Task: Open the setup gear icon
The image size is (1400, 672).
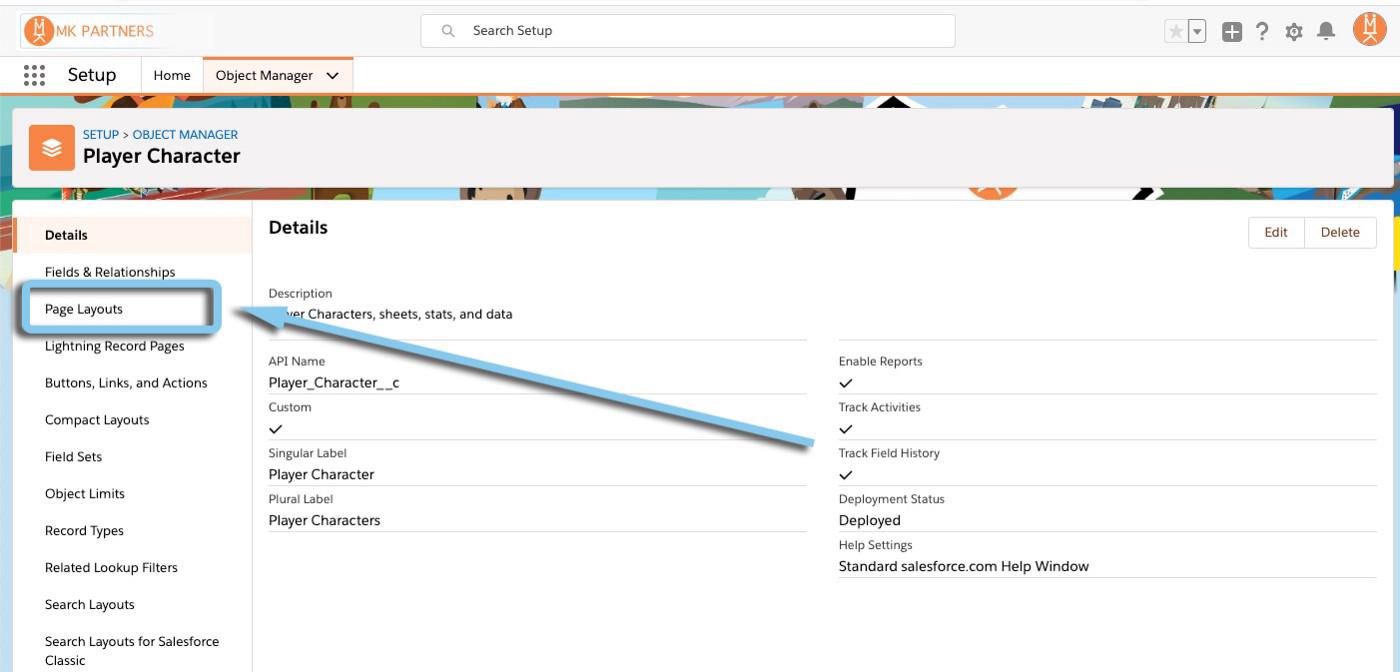Action: coord(1294,31)
